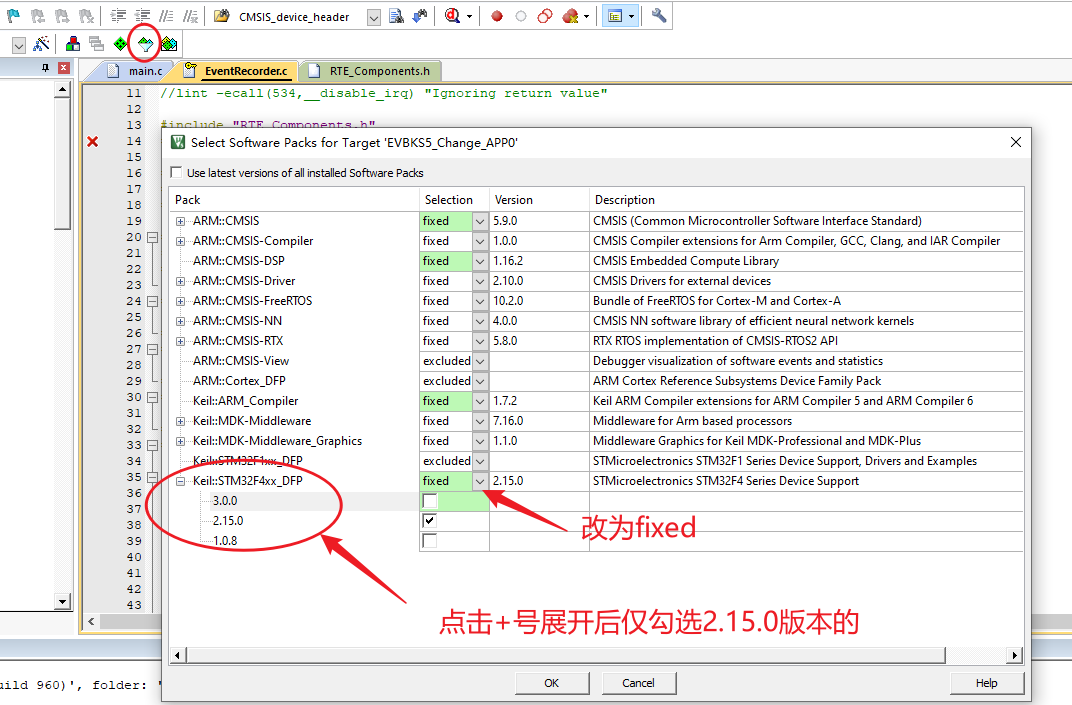
Task: Check the 3.0.0 version checkbox
Action: pyautogui.click(x=428, y=500)
